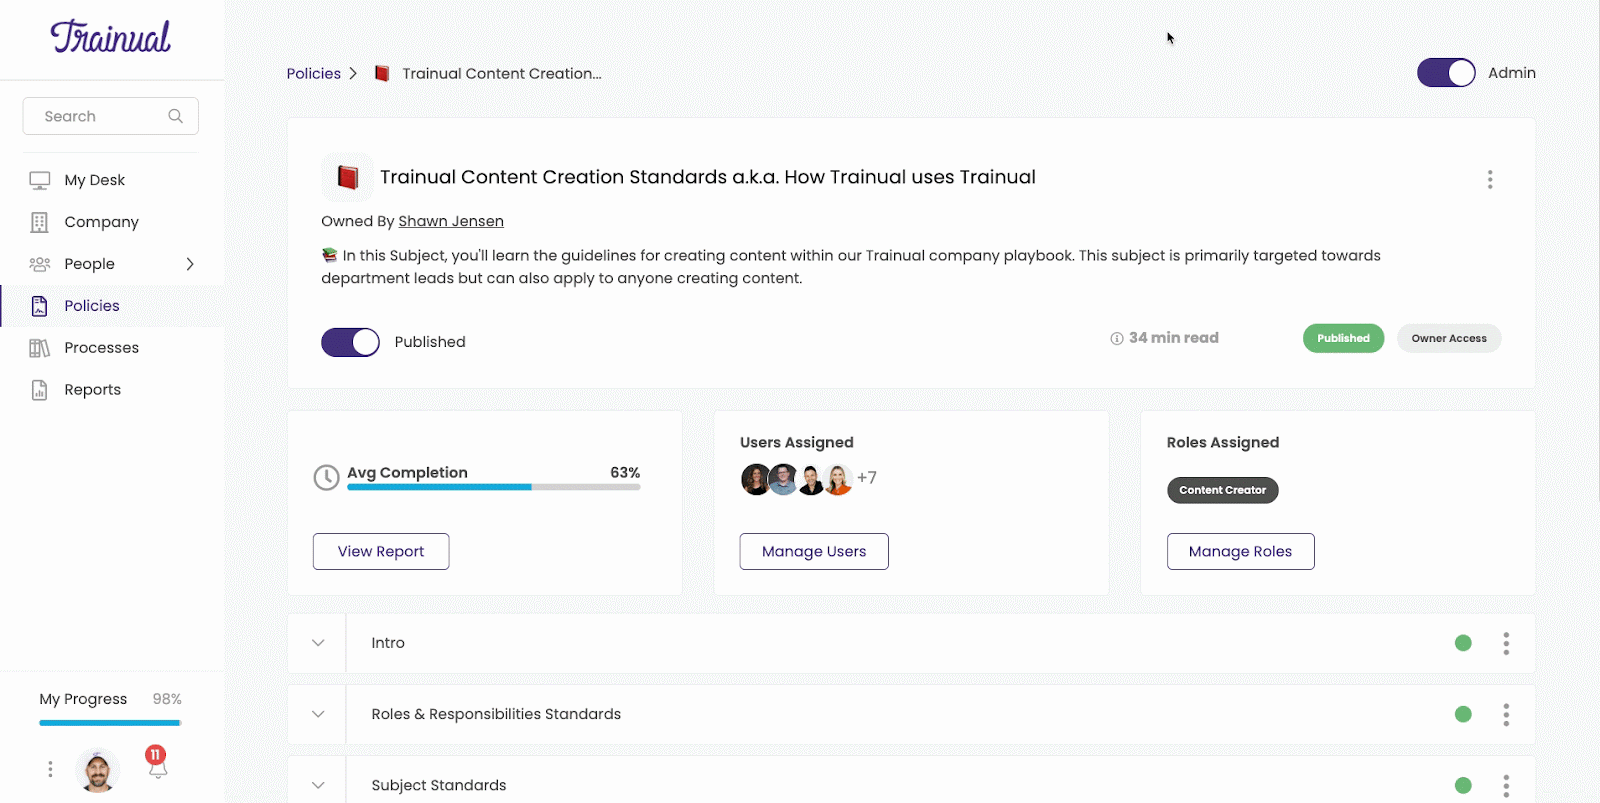Toggle off the Published switch
This screenshot has width=1600, height=803.
point(349,342)
